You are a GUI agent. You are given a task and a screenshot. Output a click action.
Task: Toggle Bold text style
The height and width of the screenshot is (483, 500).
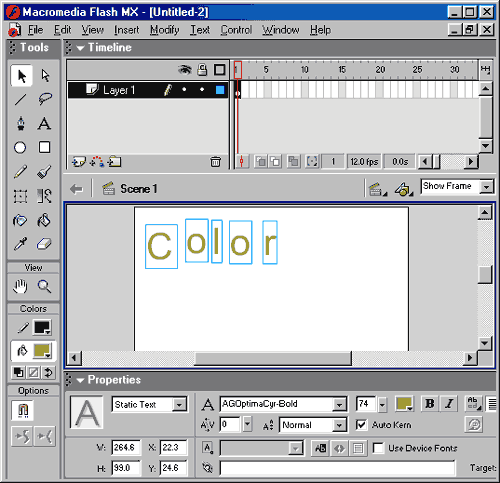[430, 404]
